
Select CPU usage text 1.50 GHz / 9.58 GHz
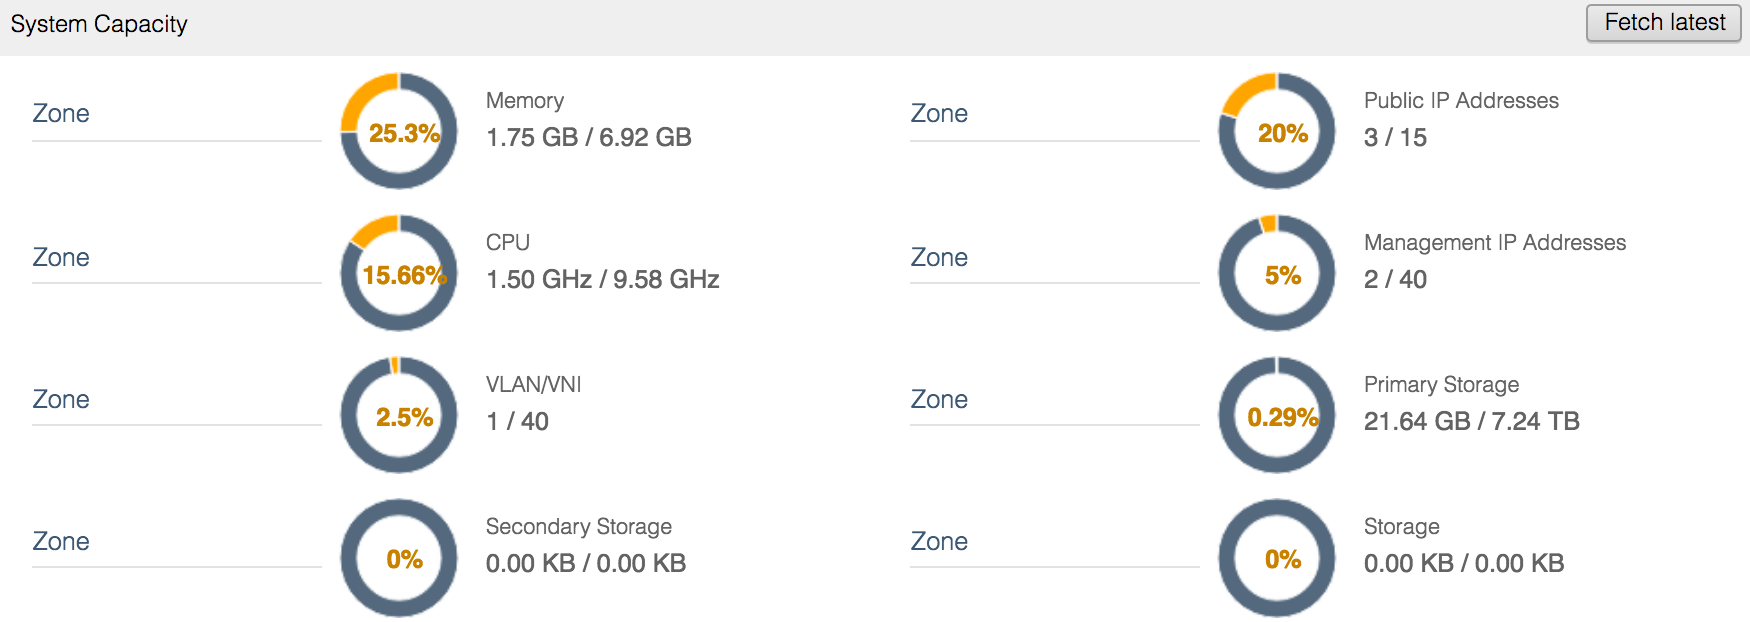click(603, 279)
